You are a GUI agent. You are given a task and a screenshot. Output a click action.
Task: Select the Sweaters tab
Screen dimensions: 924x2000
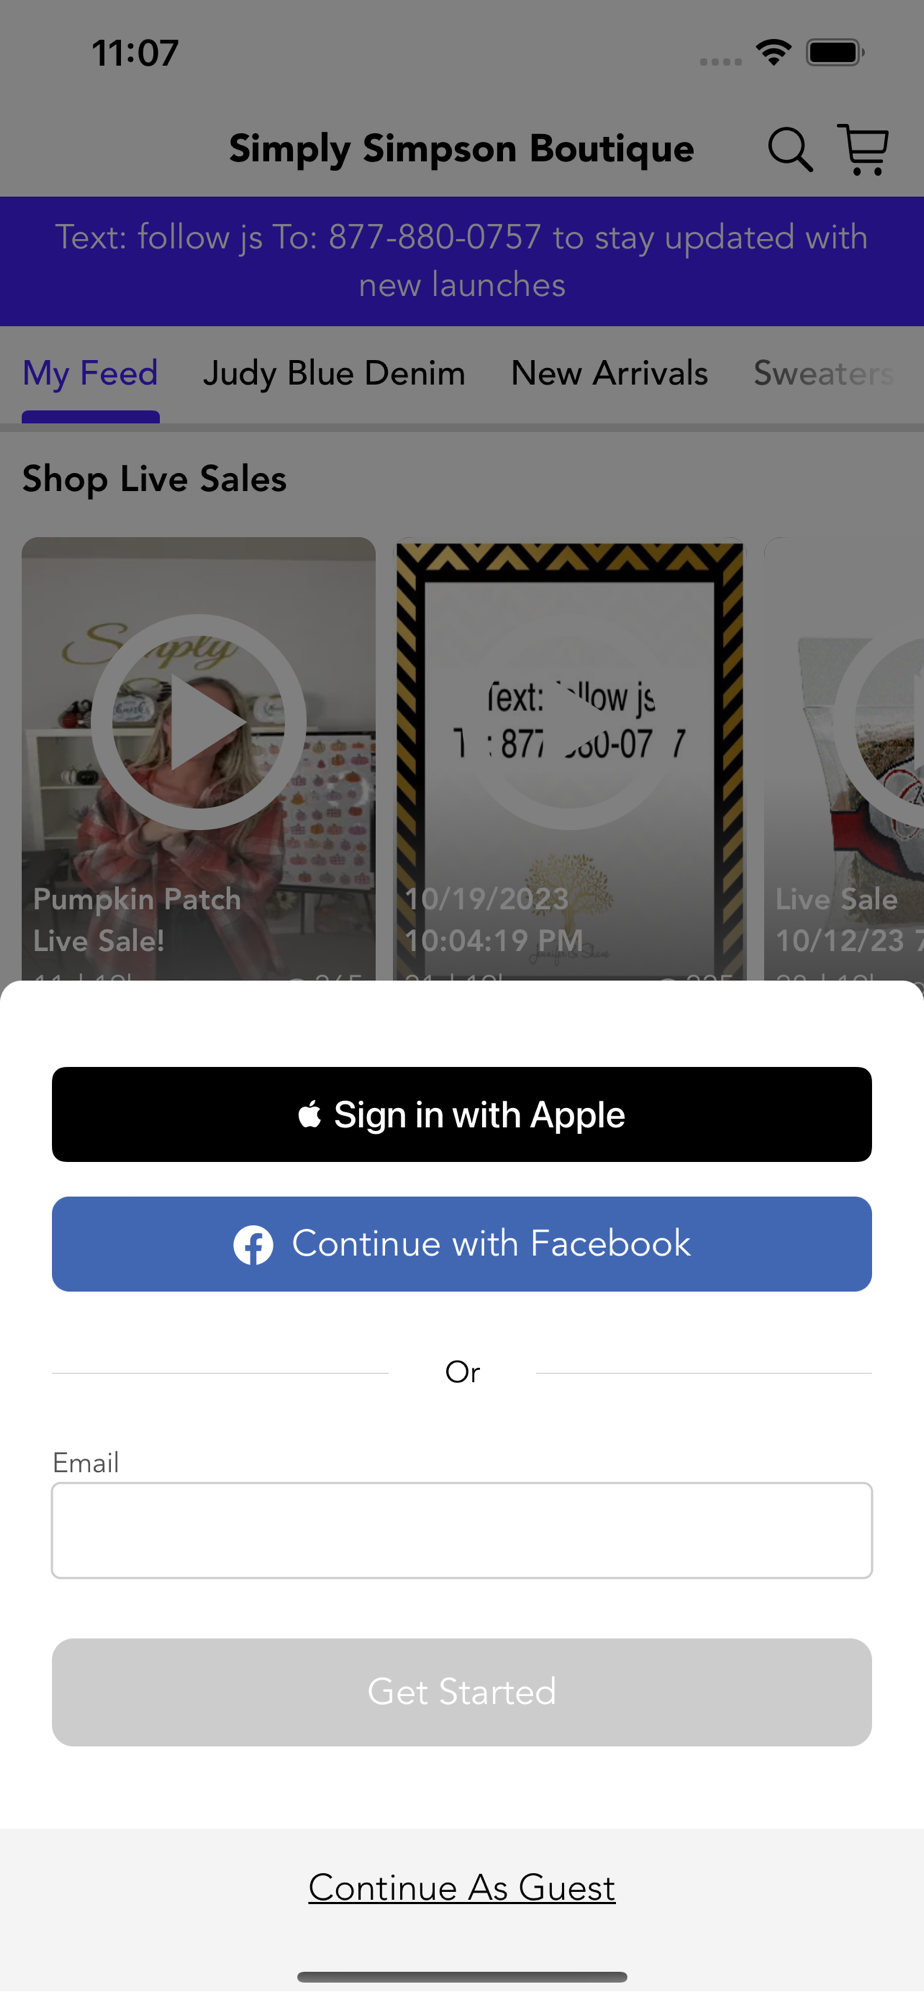[x=823, y=374]
